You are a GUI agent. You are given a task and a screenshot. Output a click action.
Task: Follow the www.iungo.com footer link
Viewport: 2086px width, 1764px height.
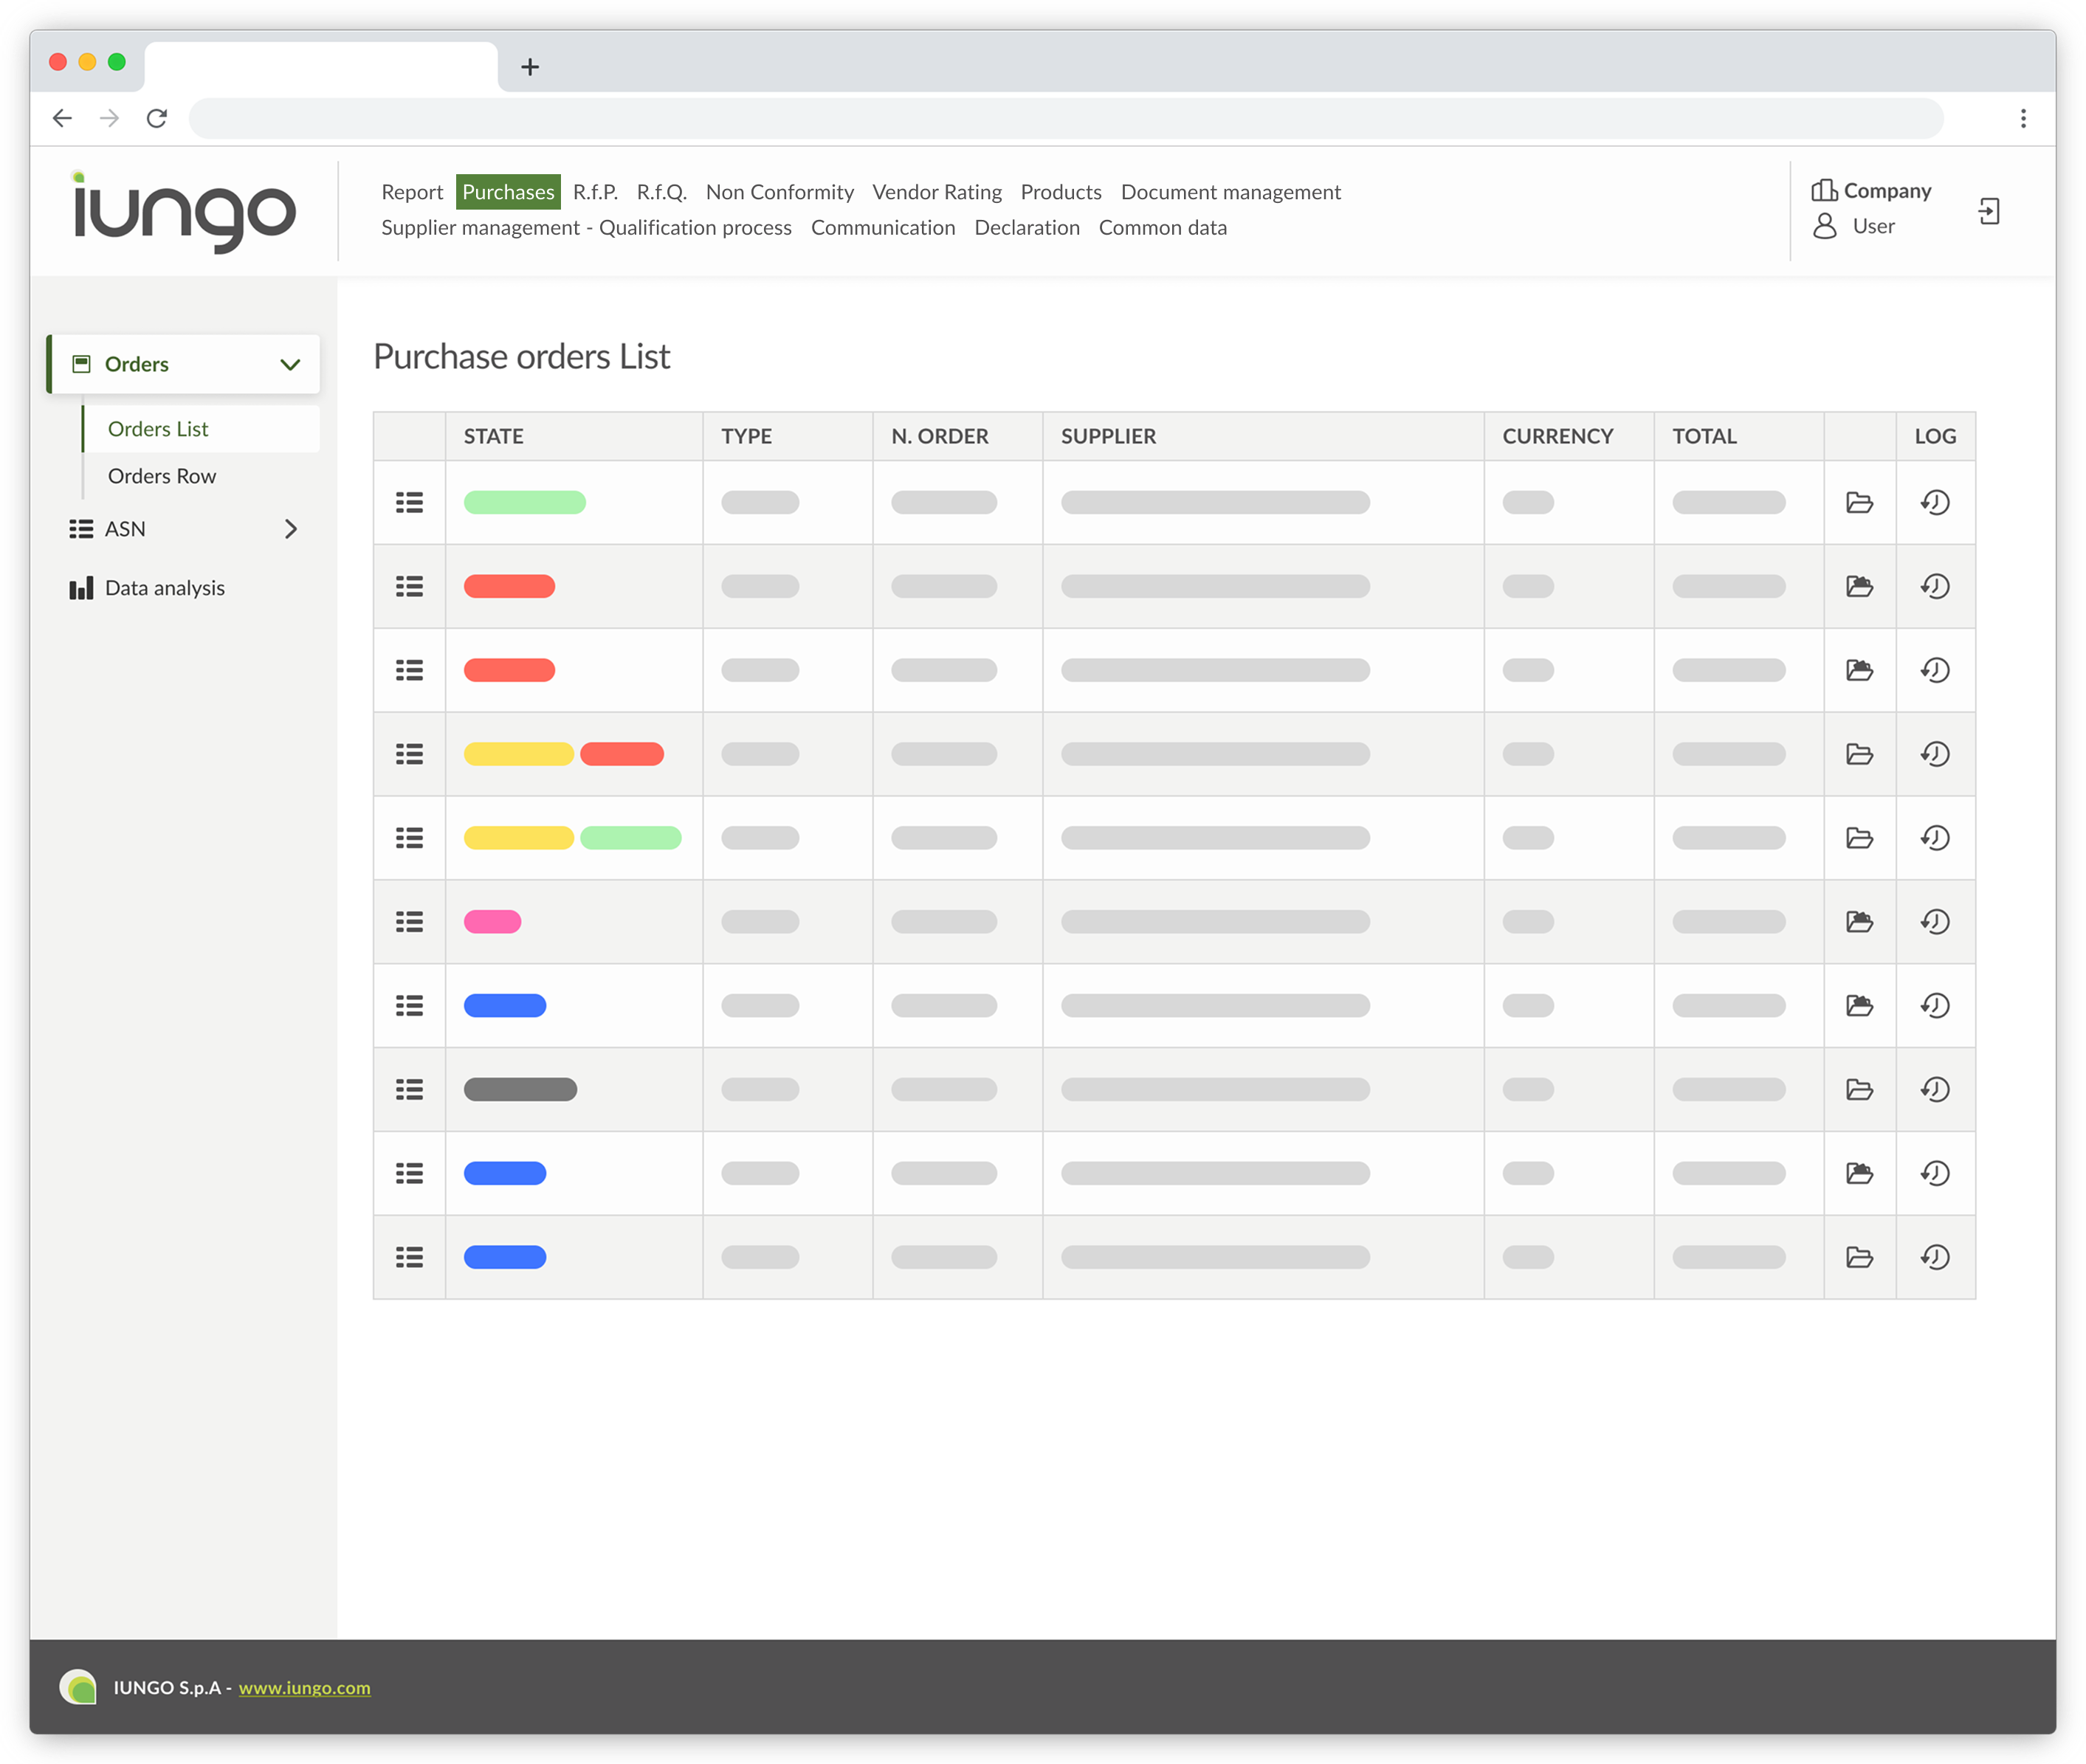[x=304, y=1687]
